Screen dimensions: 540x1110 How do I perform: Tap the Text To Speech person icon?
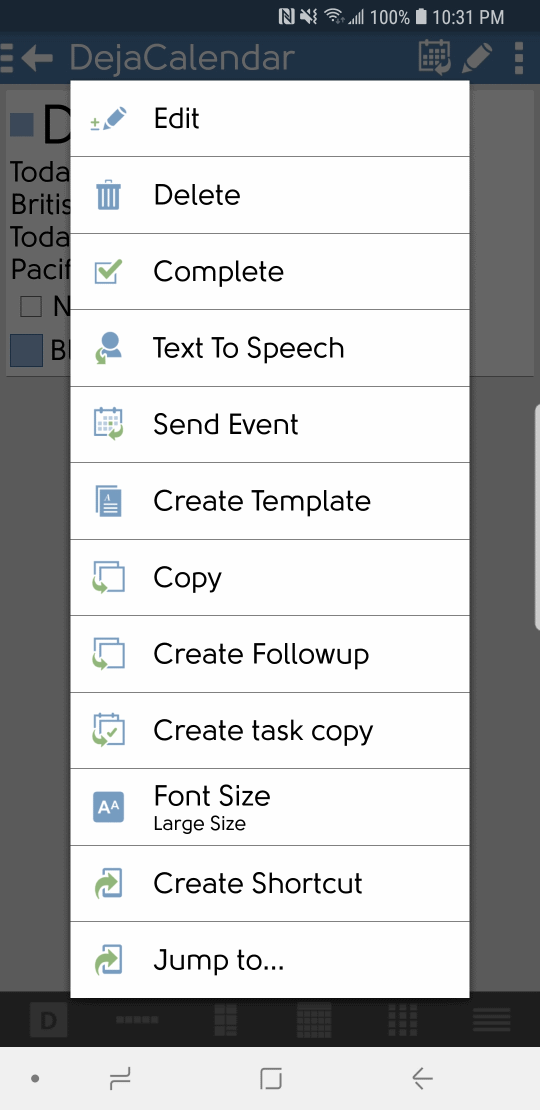click(x=108, y=348)
